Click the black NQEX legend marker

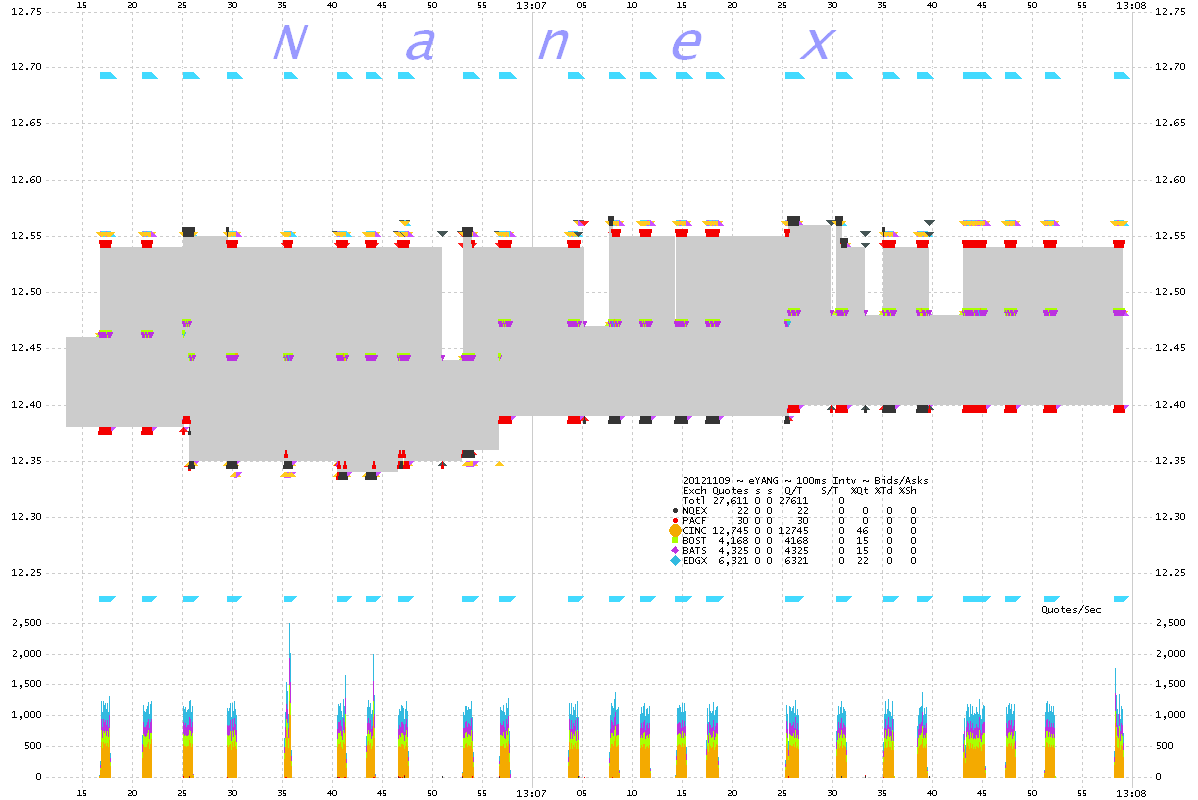coord(675,510)
